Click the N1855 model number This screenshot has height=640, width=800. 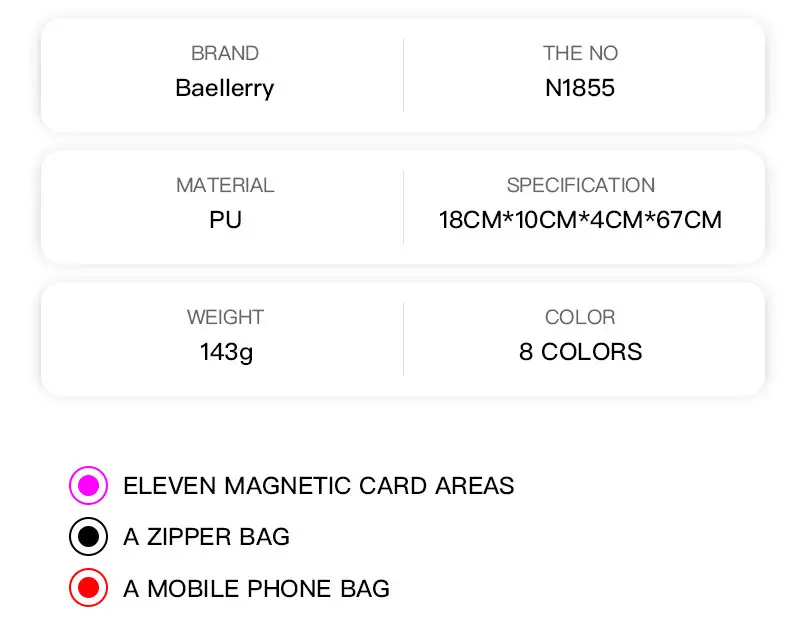[580, 88]
